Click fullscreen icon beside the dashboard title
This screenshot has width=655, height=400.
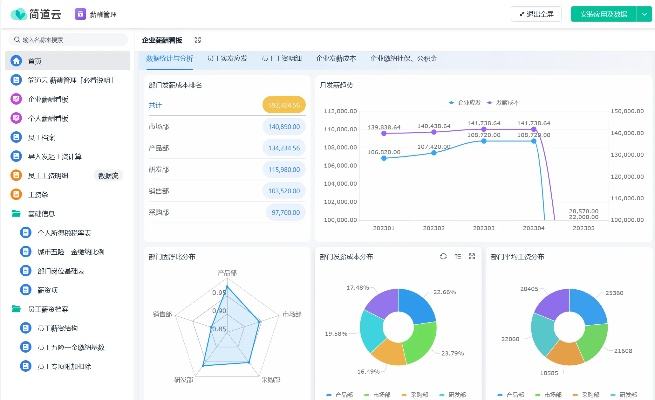point(198,40)
